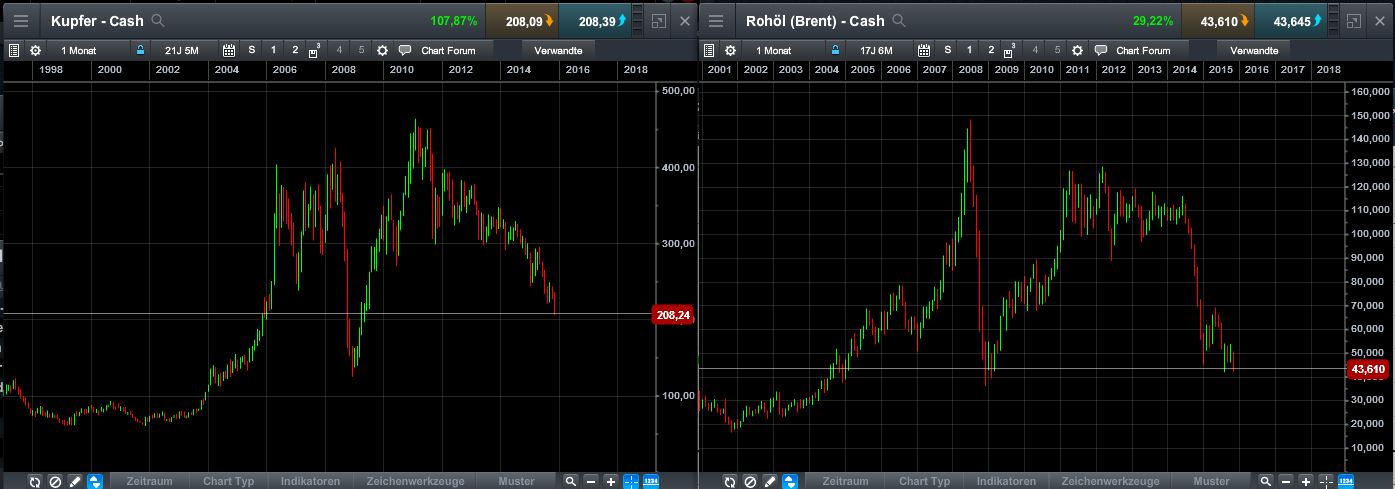Screen dimensions: 1395x489
Task: Select the S layout button on Rohöl chart
Action: [947, 50]
